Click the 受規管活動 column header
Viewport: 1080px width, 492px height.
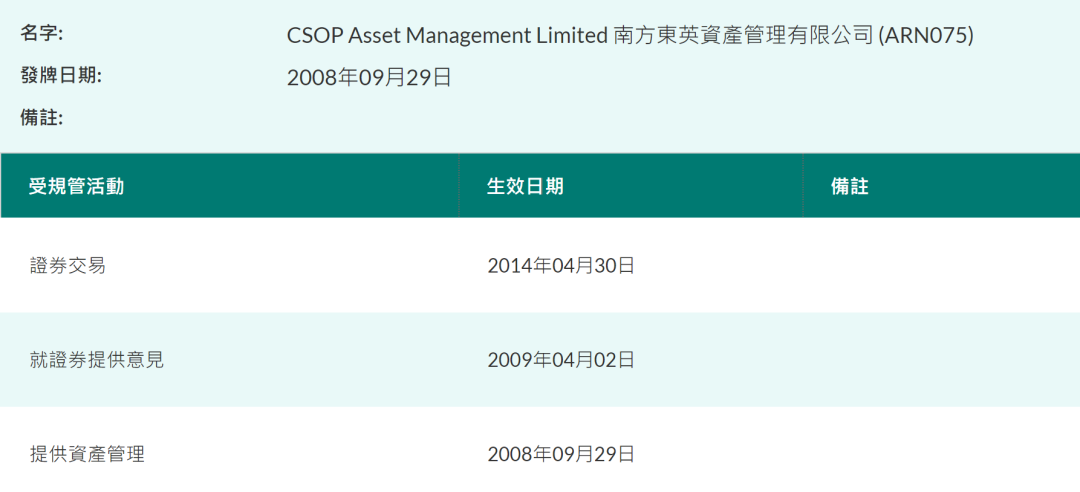(x=76, y=186)
